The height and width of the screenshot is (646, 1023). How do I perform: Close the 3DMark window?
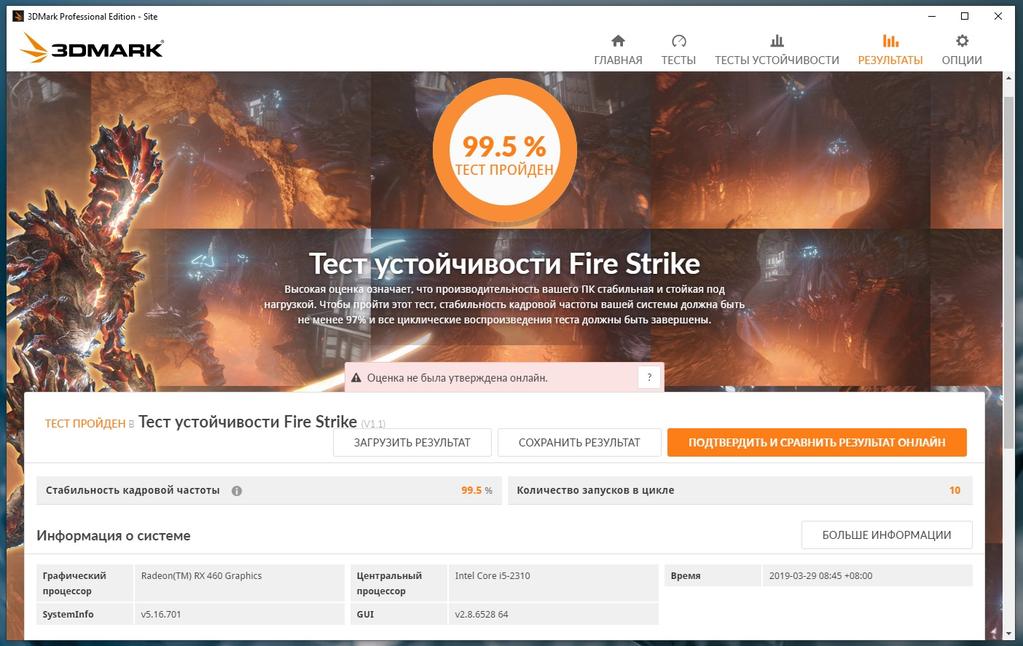coord(998,16)
